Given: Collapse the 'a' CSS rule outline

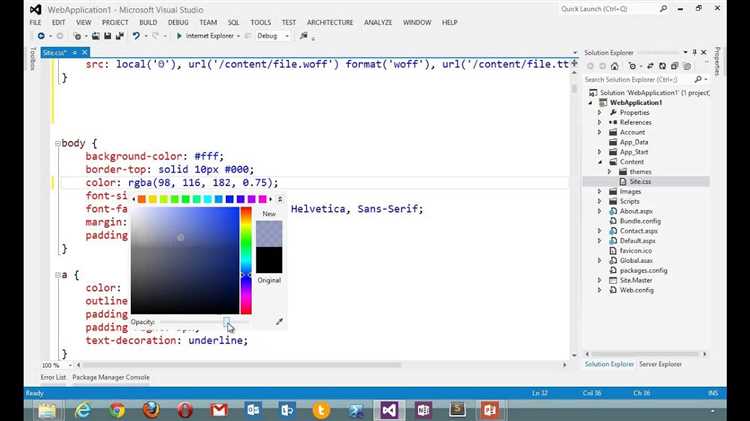Looking at the screenshot, I should pyautogui.click(x=57, y=275).
